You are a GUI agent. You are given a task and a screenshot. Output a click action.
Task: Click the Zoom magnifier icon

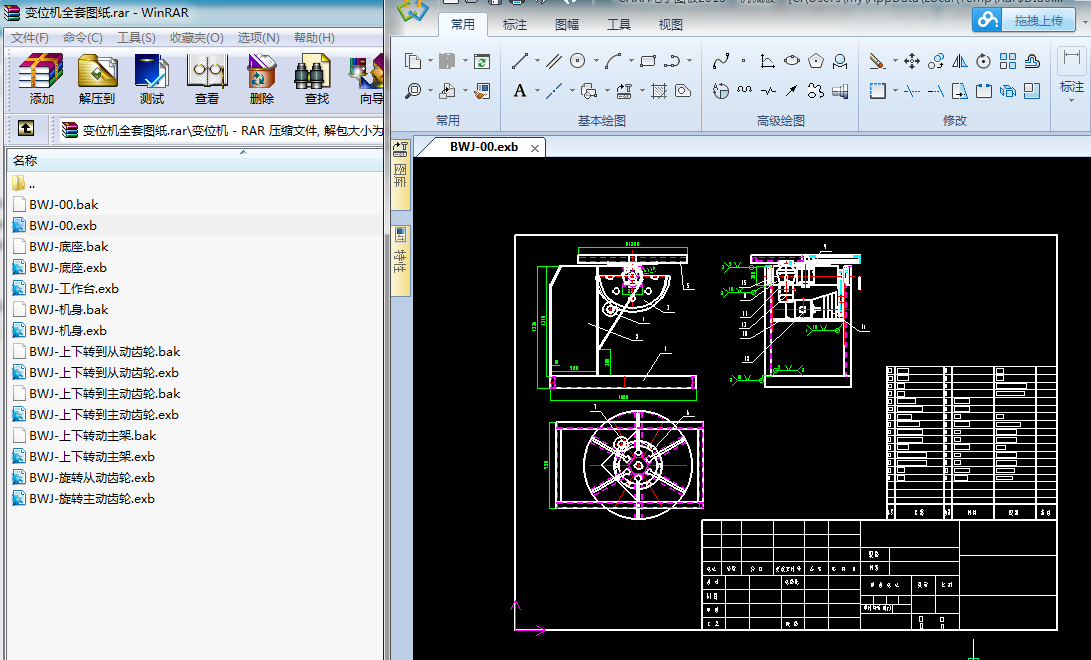(x=413, y=90)
